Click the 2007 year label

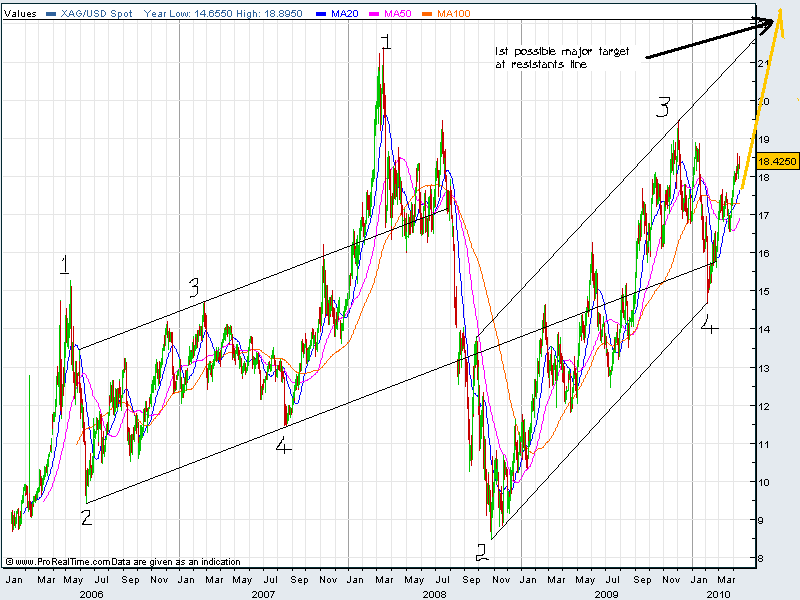click(x=263, y=594)
